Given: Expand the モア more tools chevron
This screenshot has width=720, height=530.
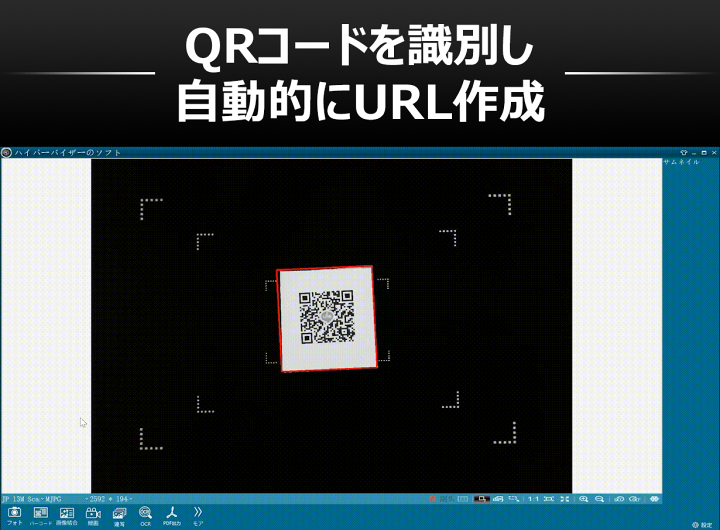Looking at the screenshot, I should [198, 516].
